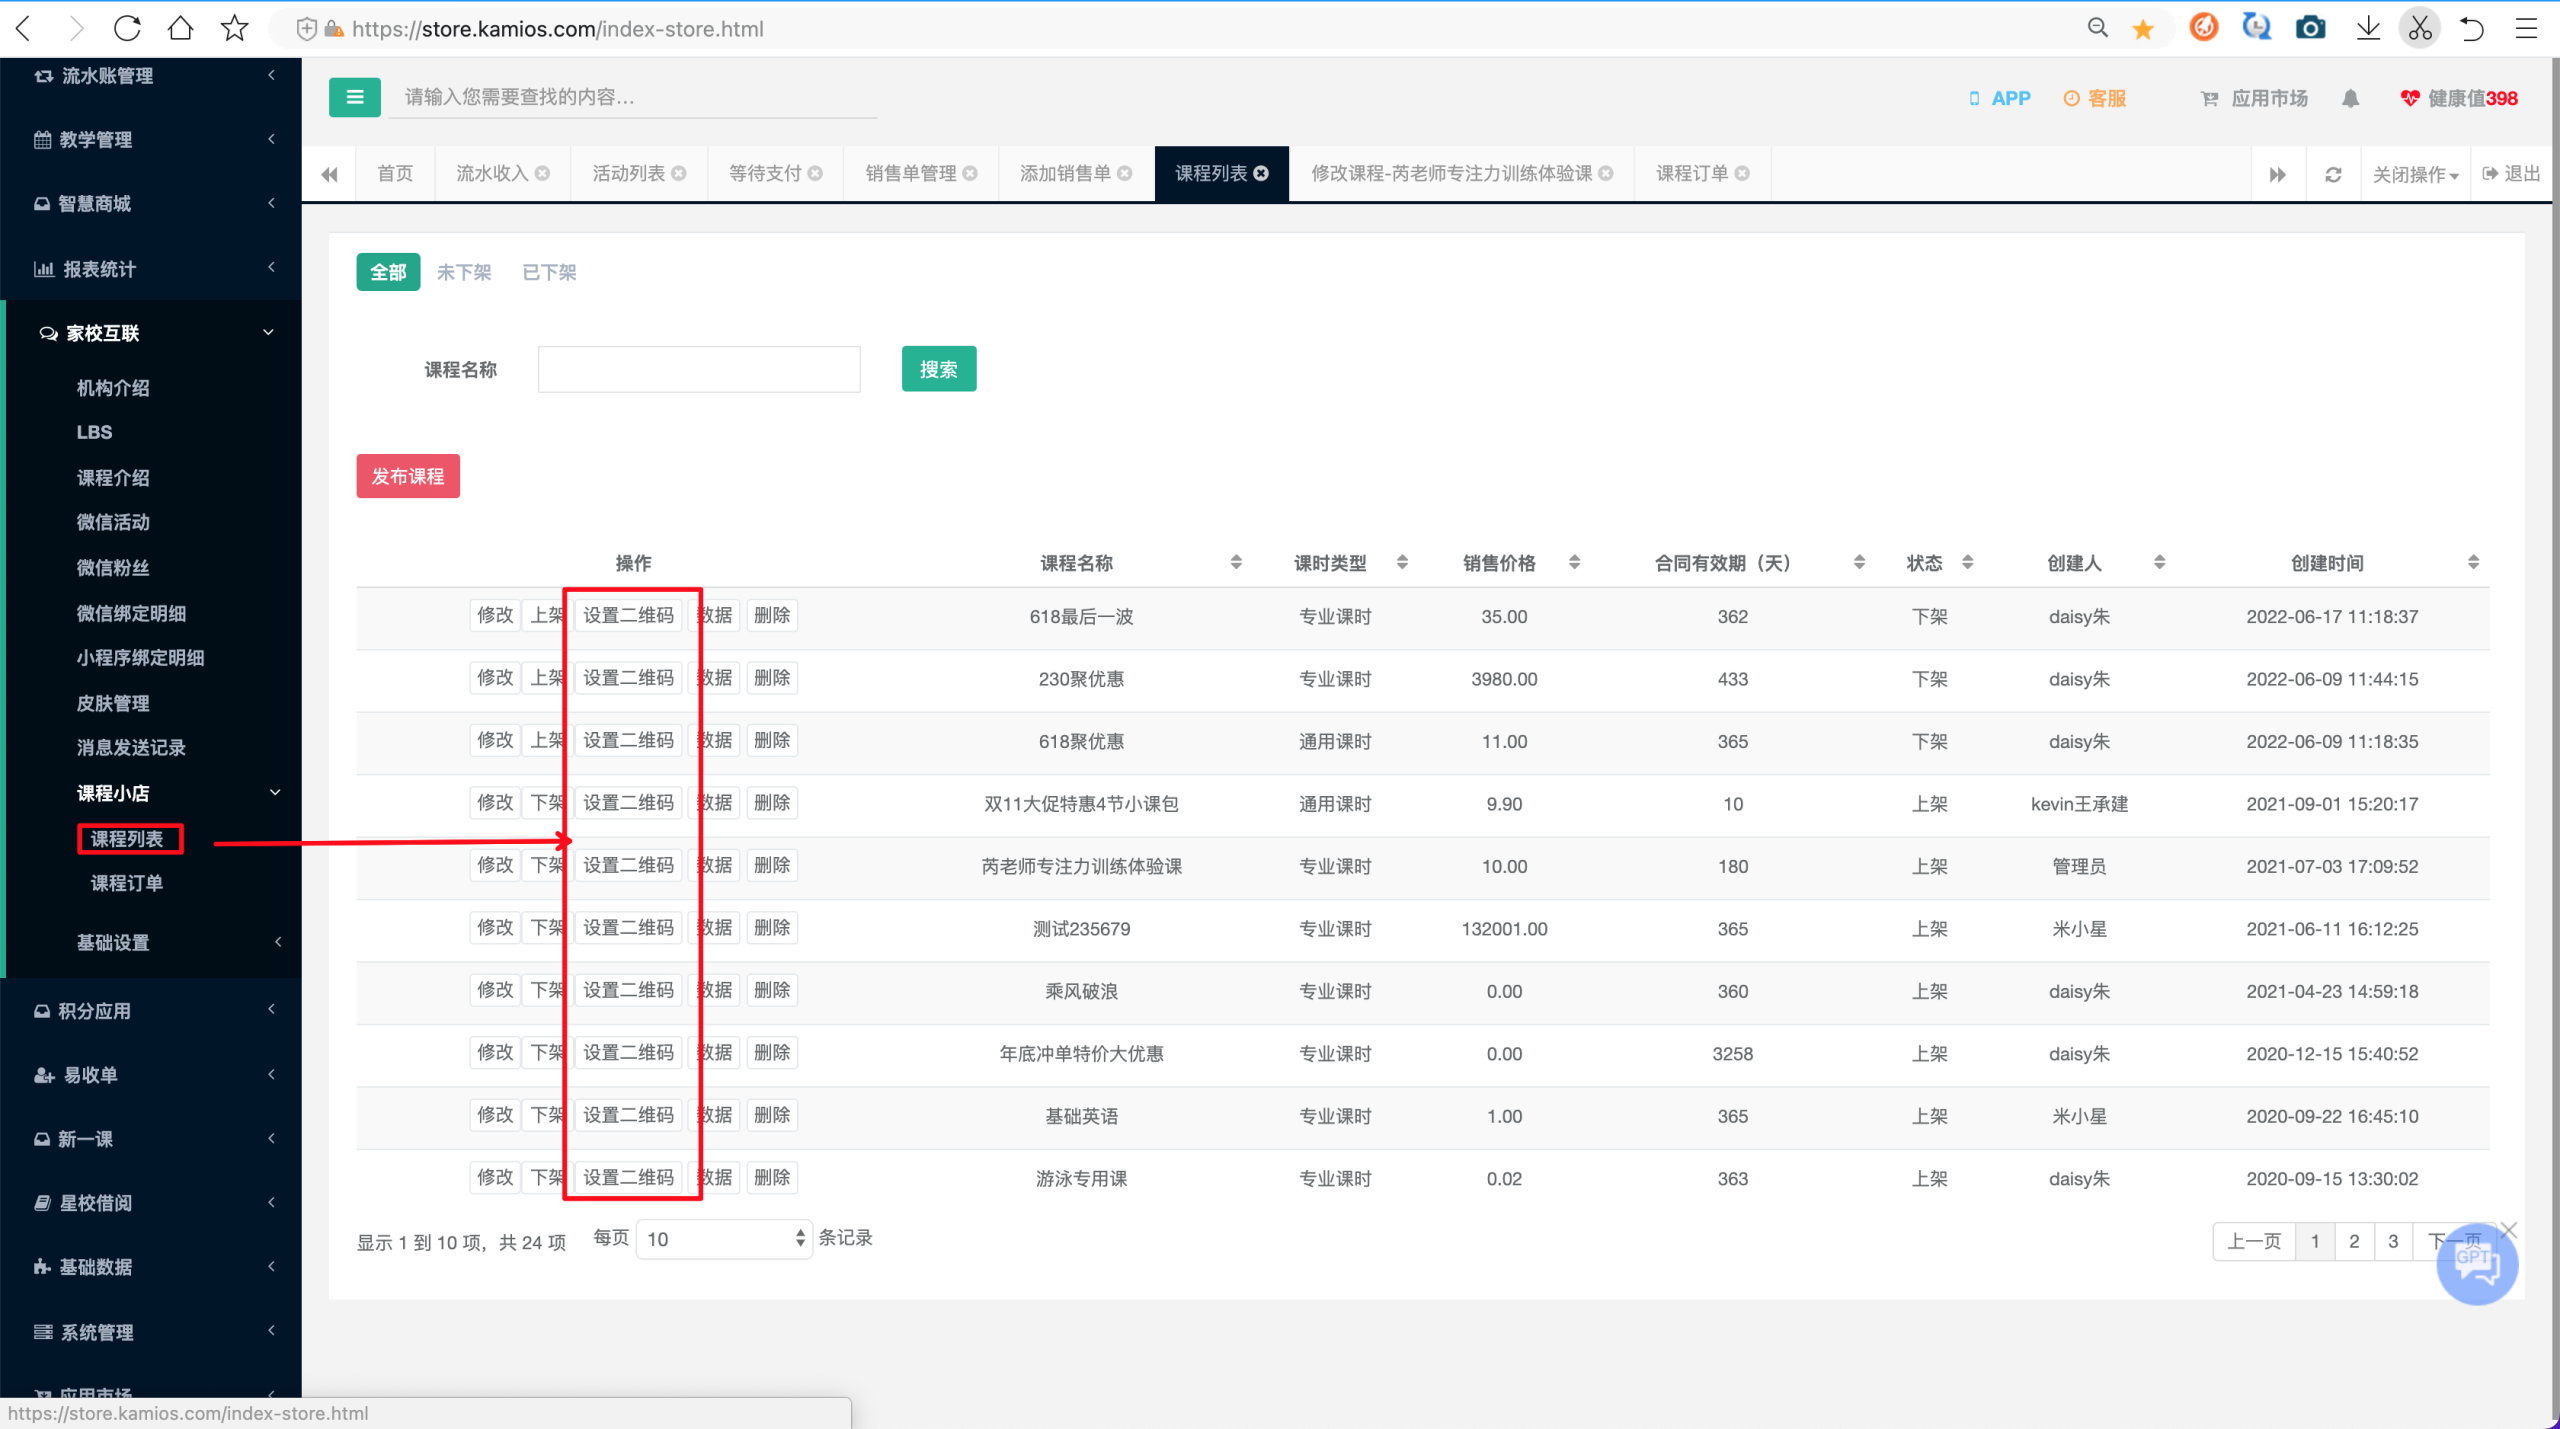Click the tab refresh icon

coord(2333,174)
